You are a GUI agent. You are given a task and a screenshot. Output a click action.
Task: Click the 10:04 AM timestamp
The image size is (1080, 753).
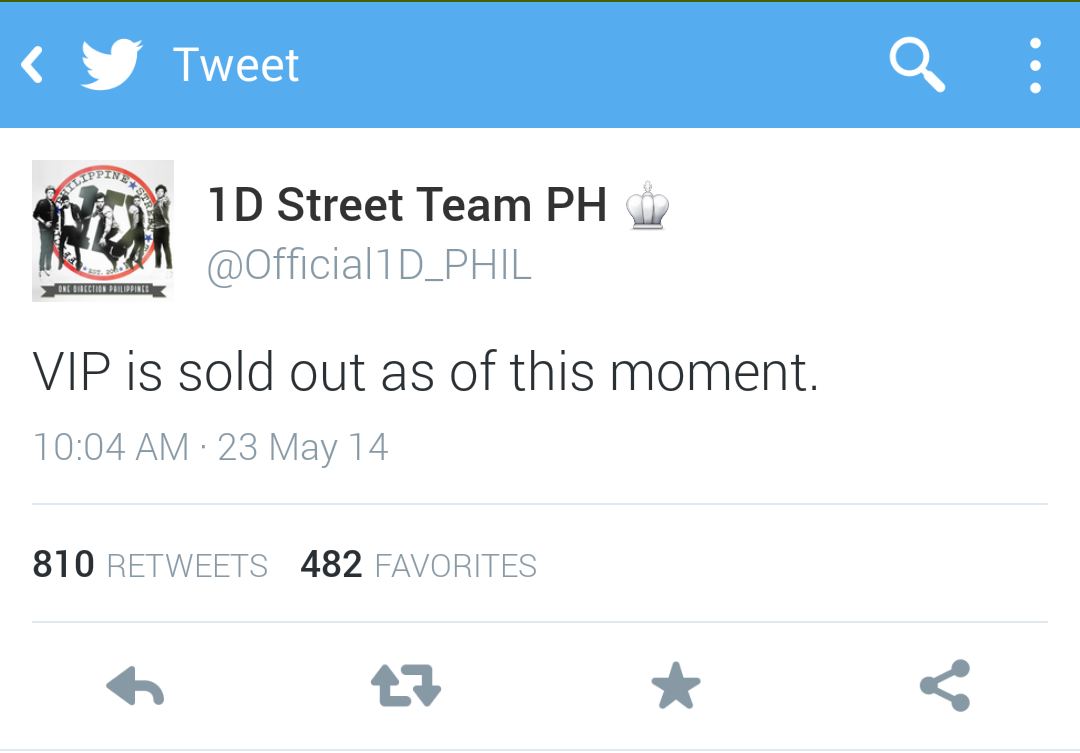[x=111, y=446]
